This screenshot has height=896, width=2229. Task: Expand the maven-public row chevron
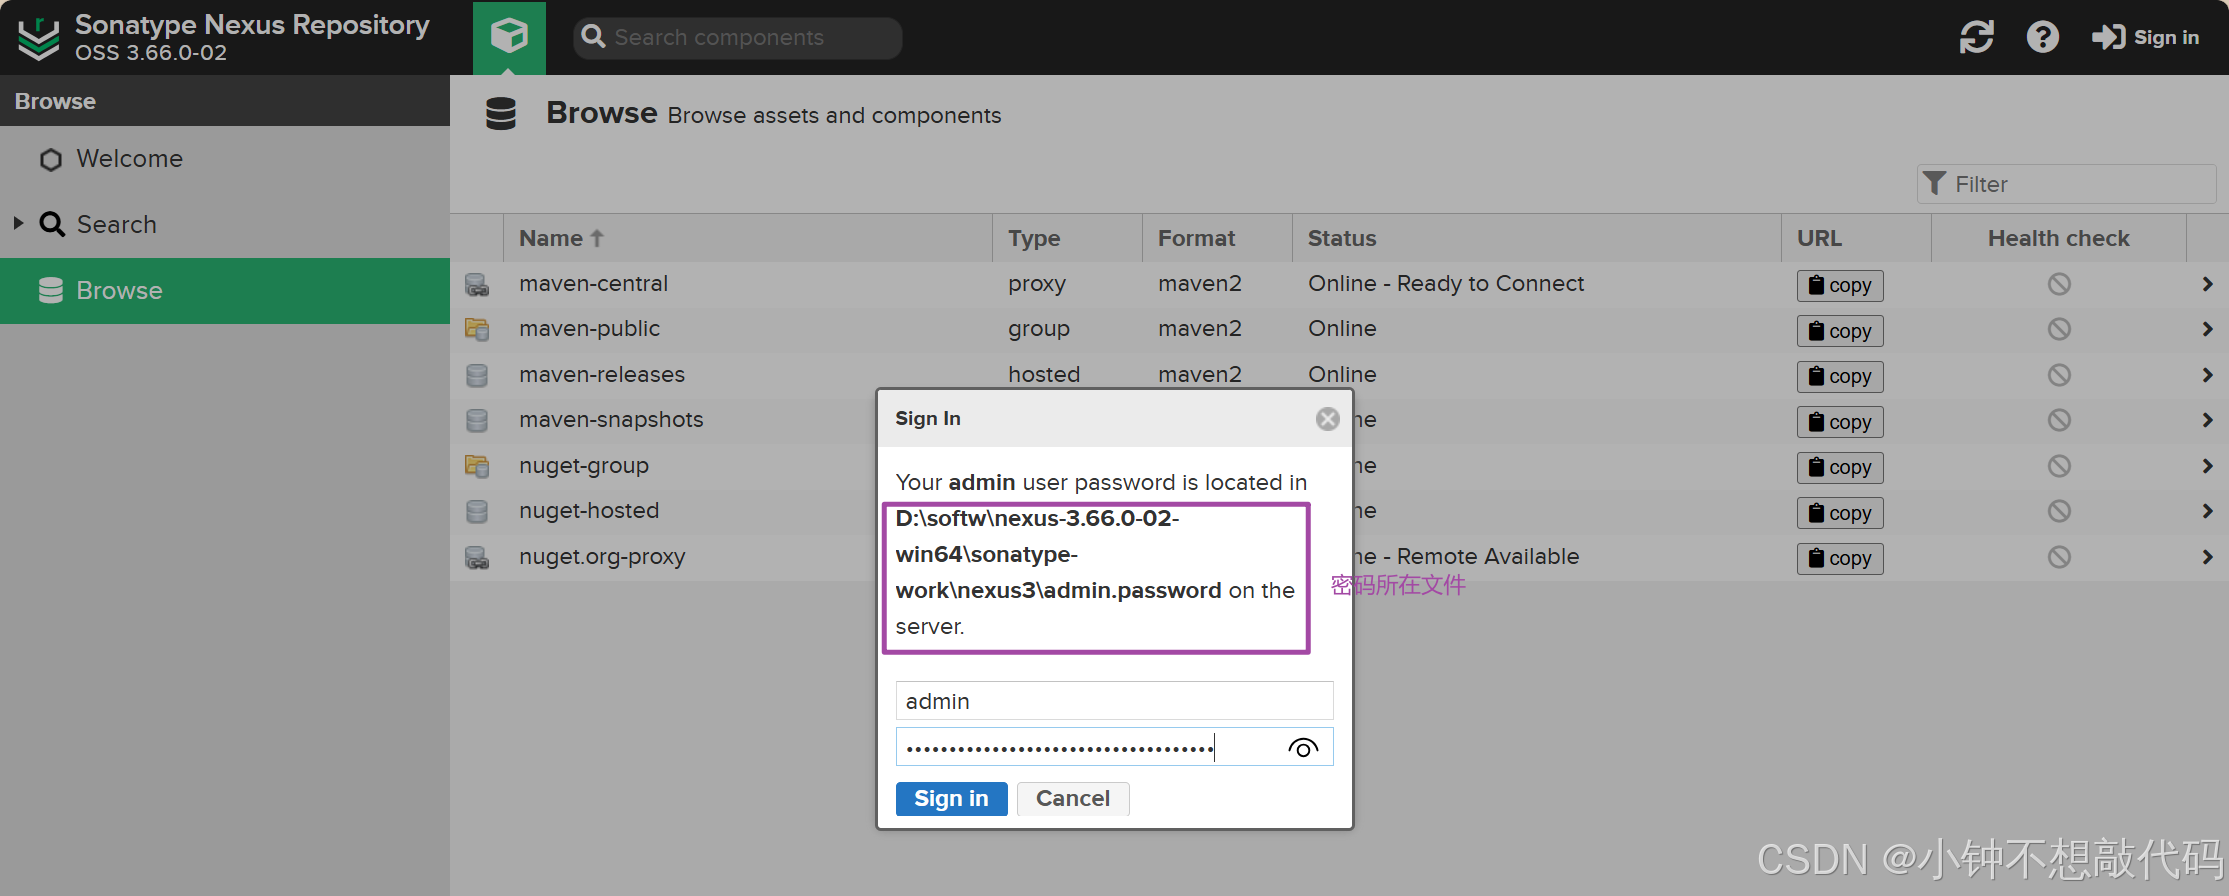[2207, 329]
